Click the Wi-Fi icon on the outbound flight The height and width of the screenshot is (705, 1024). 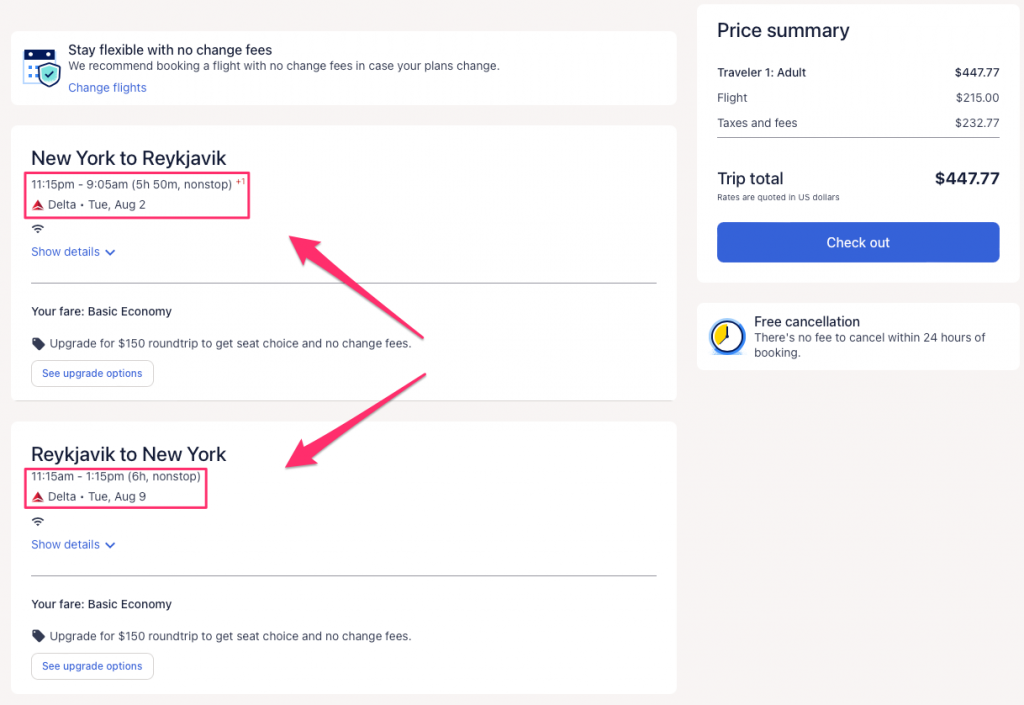click(x=38, y=229)
